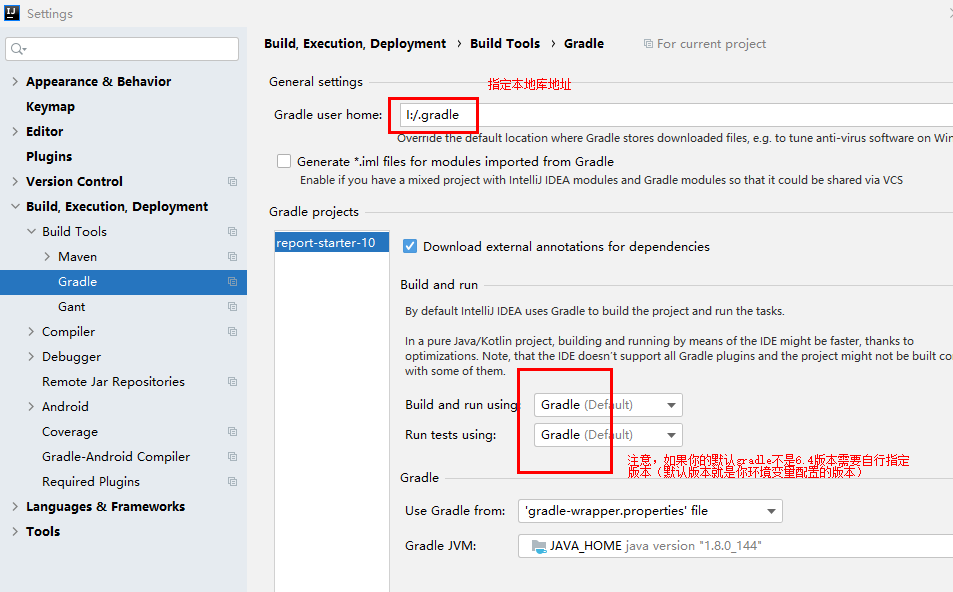This screenshot has height=592, width=953.
Task: Open Keymap settings page
Action: click(x=50, y=106)
